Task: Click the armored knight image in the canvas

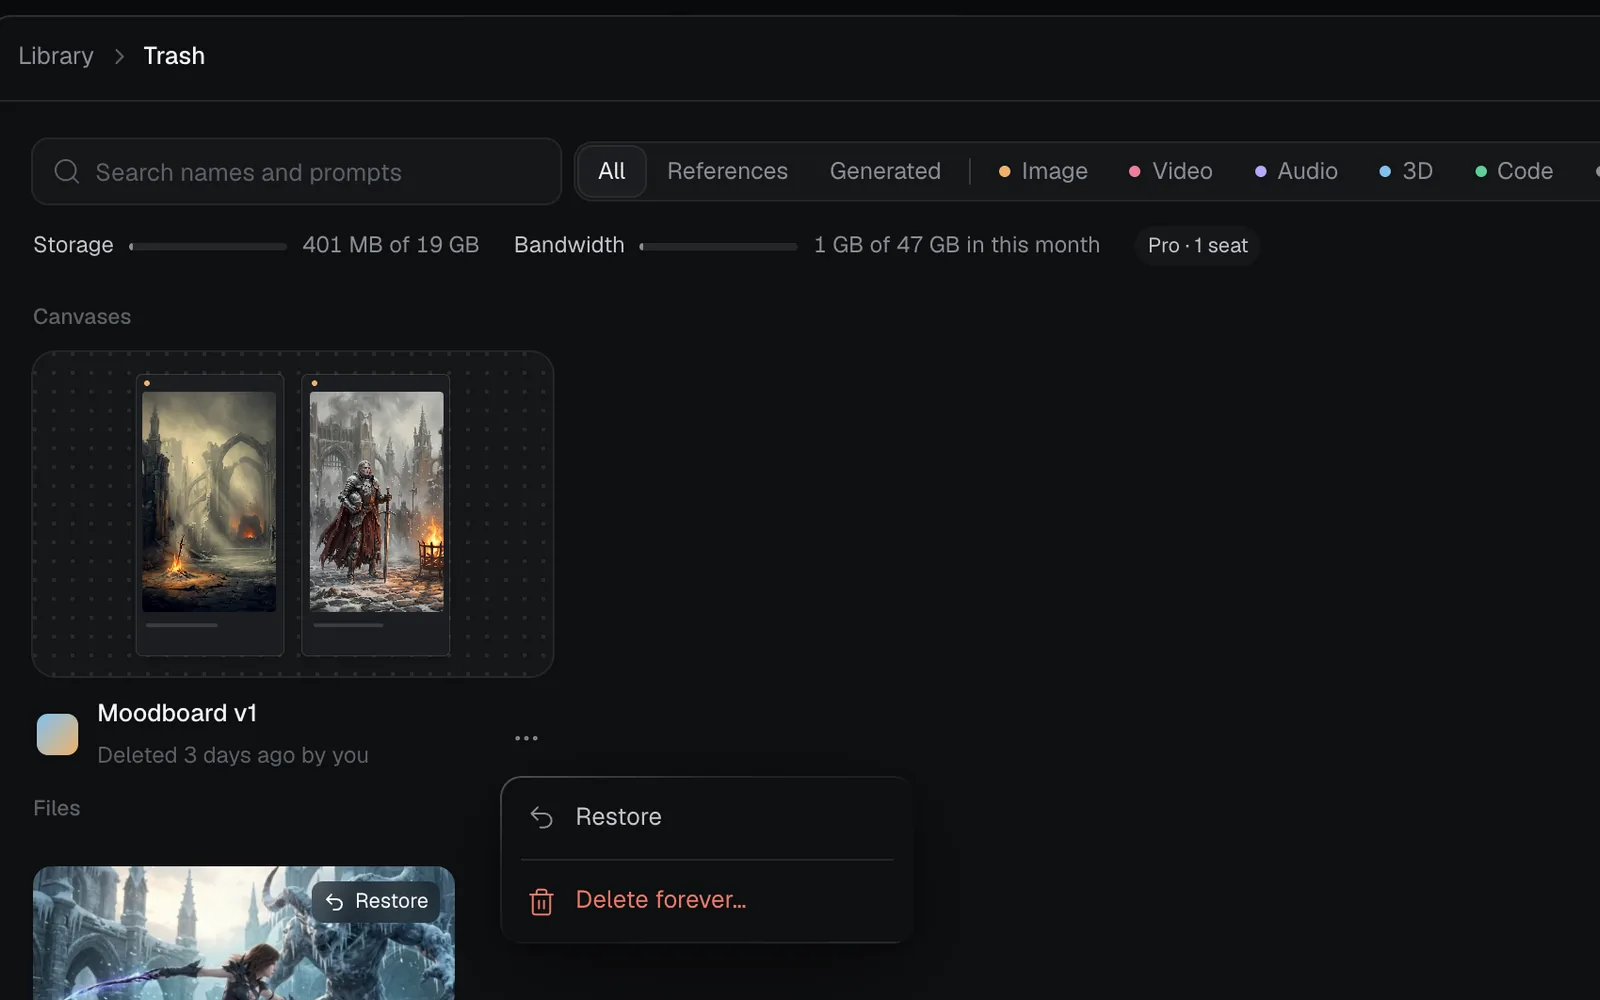Action: coord(376,501)
